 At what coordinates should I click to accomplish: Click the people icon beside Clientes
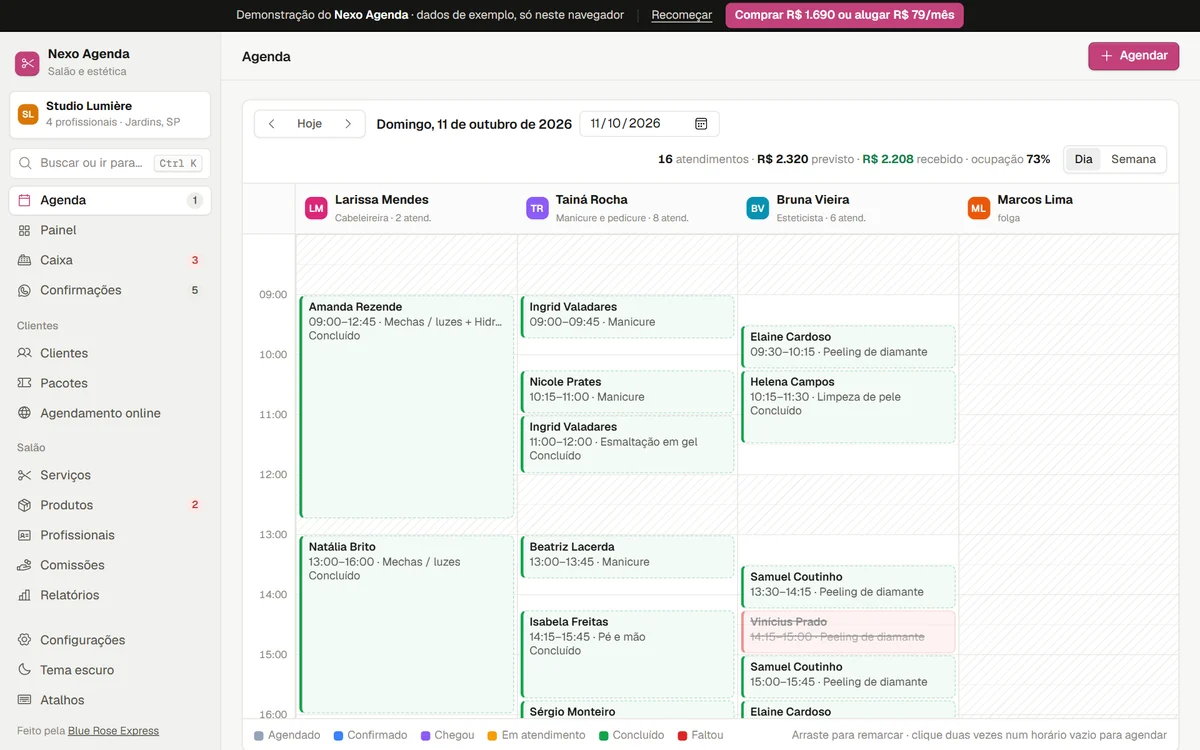25,353
